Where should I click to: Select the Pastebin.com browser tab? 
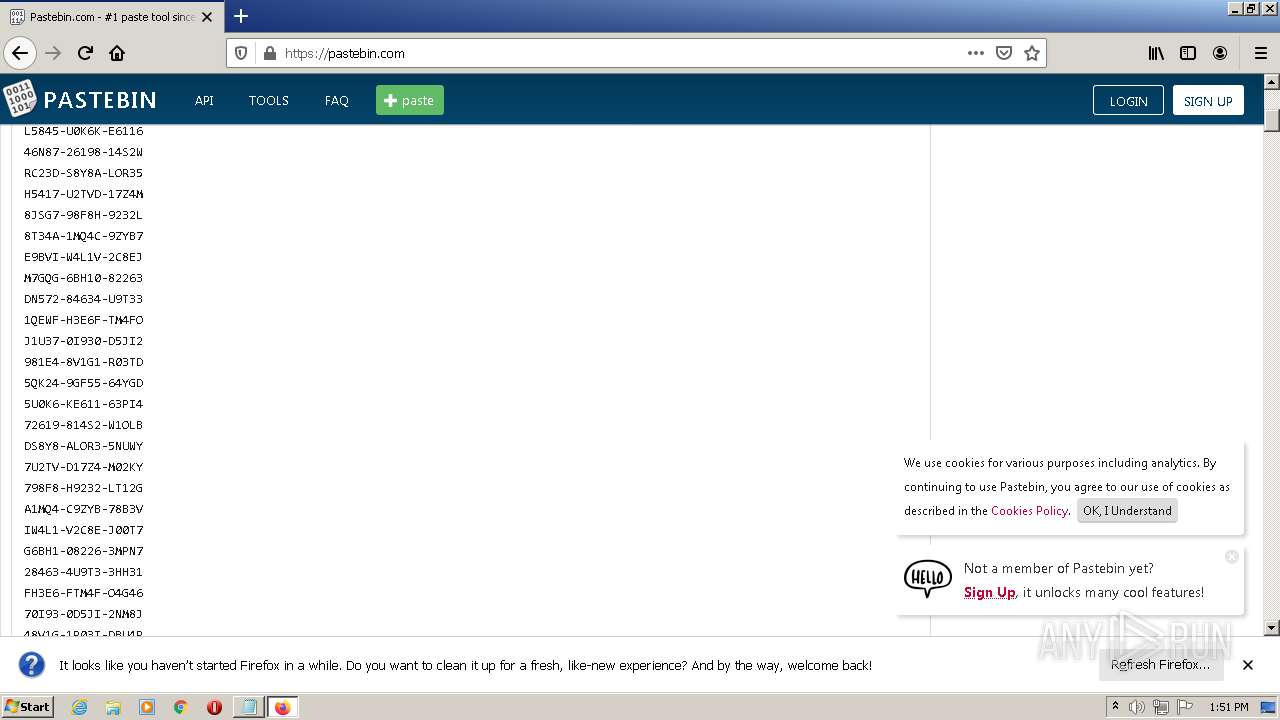111,17
